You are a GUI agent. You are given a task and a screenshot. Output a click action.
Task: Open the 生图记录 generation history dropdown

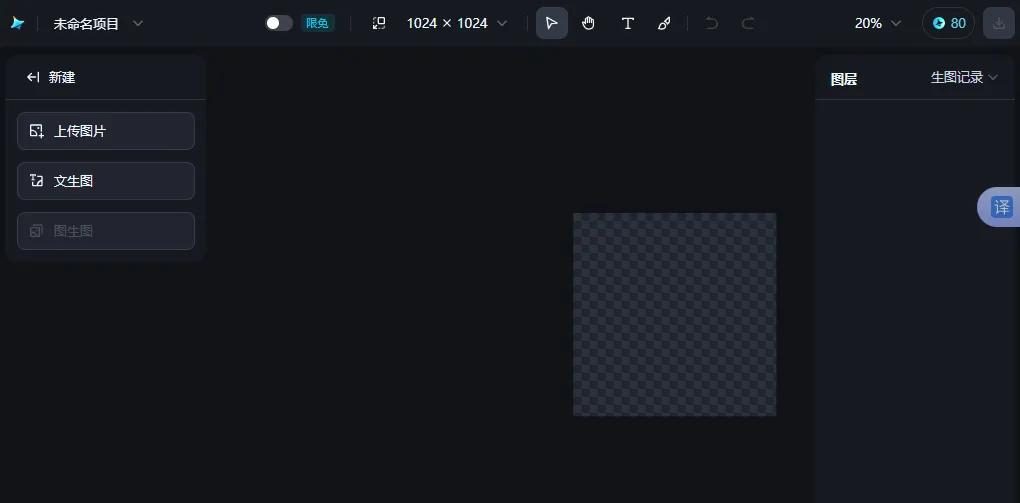[964, 77]
